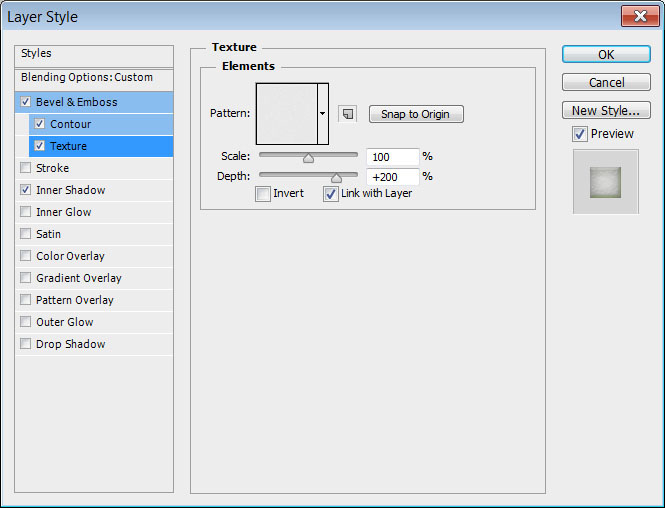The image size is (665, 508).
Task: Select the Gradient Overlay style
Action: point(79,278)
